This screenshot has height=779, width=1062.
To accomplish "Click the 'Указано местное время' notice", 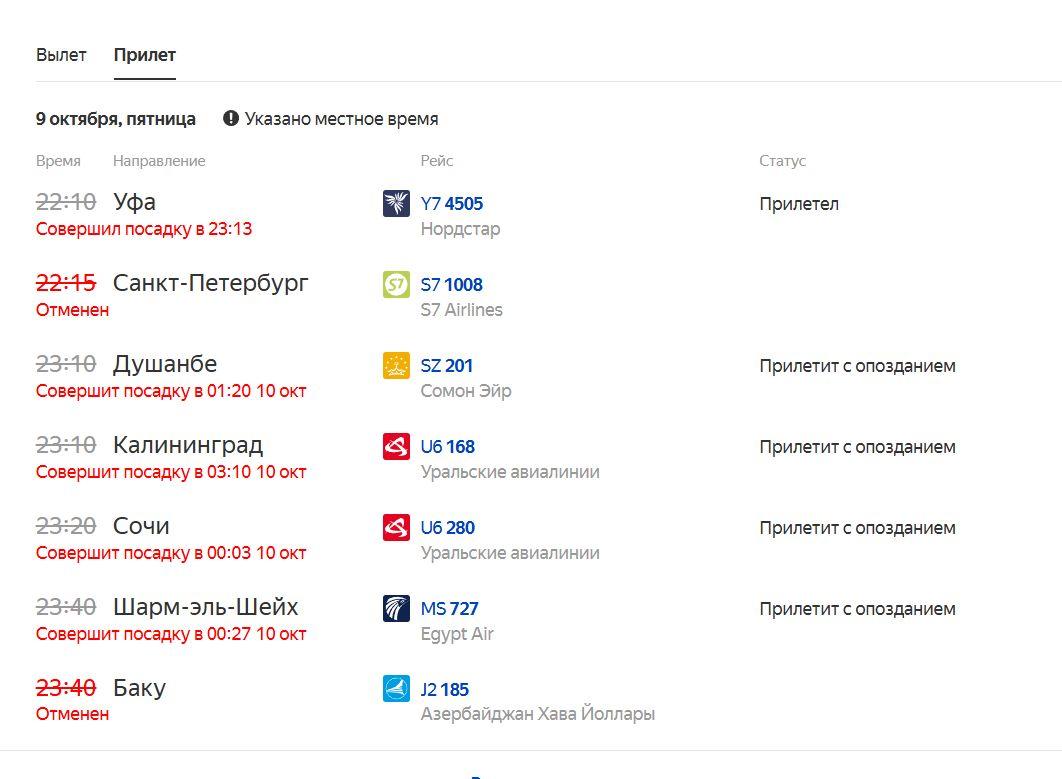I will click(x=341, y=119).
